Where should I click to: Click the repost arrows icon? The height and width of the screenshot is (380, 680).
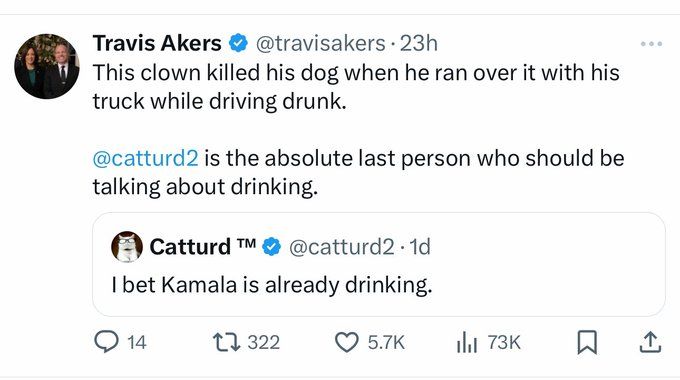click(x=226, y=342)
